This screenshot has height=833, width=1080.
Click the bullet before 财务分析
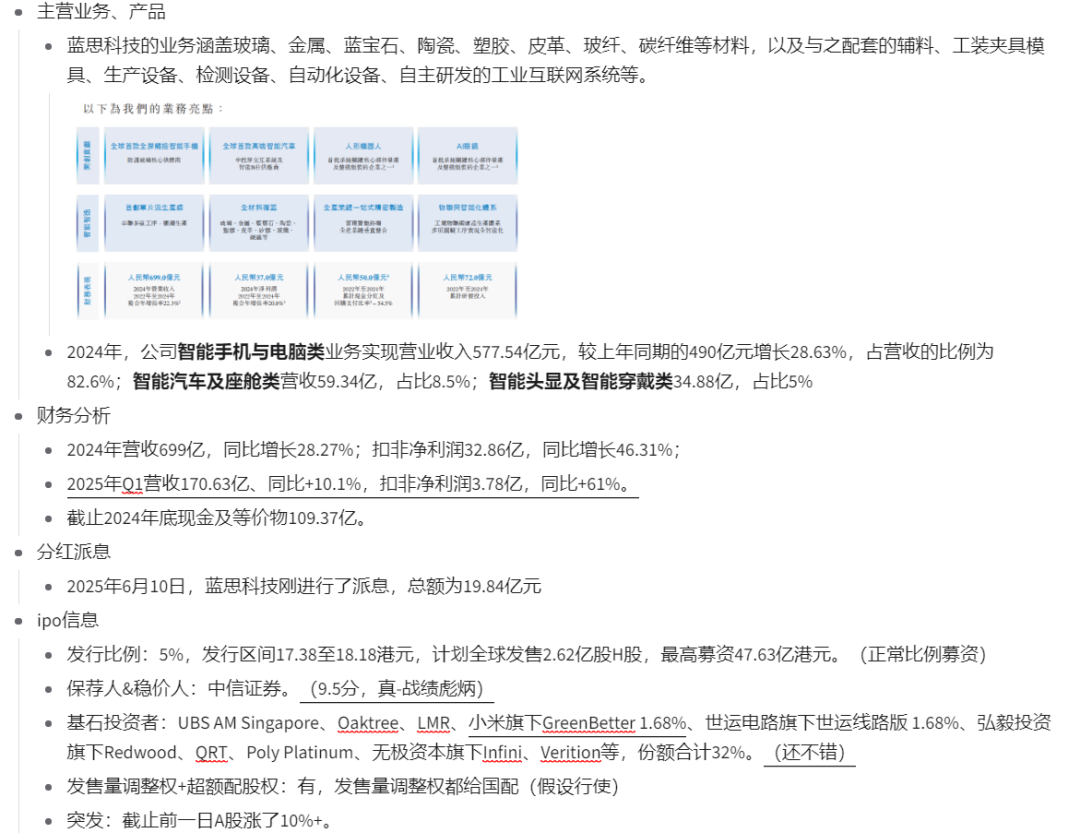coord(19,416)
